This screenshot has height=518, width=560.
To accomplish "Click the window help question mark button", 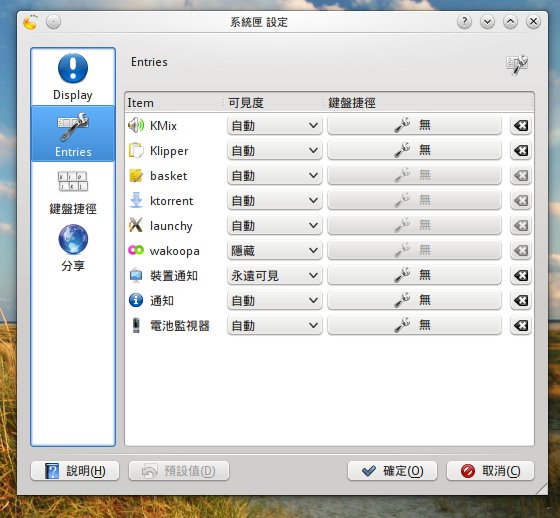I will [x=464, y=22].
